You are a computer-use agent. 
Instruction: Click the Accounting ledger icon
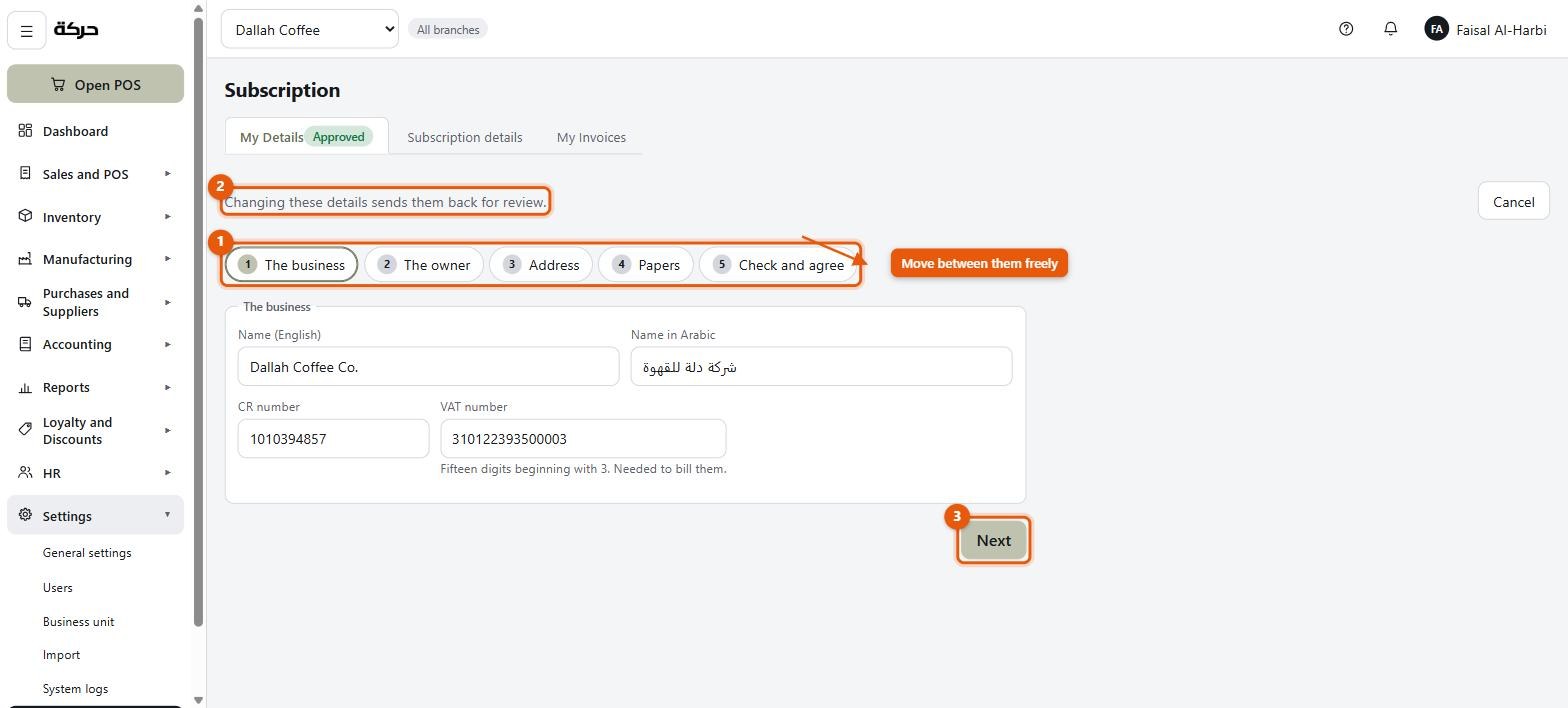[x=25, y=344]
